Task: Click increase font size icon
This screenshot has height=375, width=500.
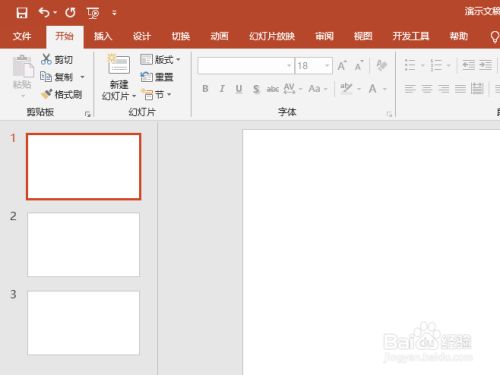Action: click(x=342, y=66)
